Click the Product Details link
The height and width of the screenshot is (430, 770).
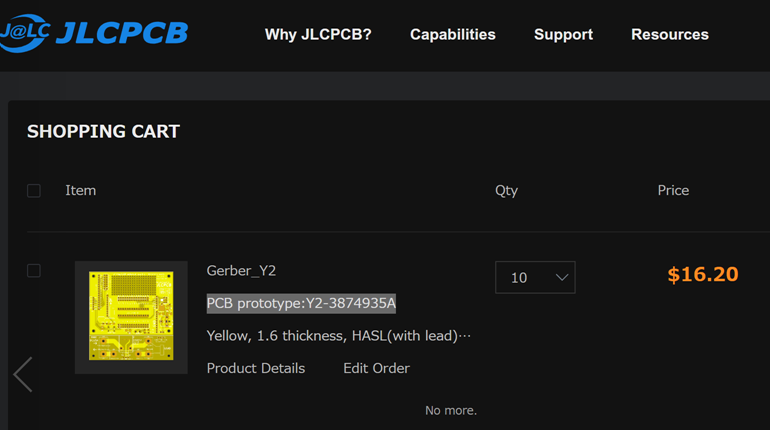tap(256, 368)
